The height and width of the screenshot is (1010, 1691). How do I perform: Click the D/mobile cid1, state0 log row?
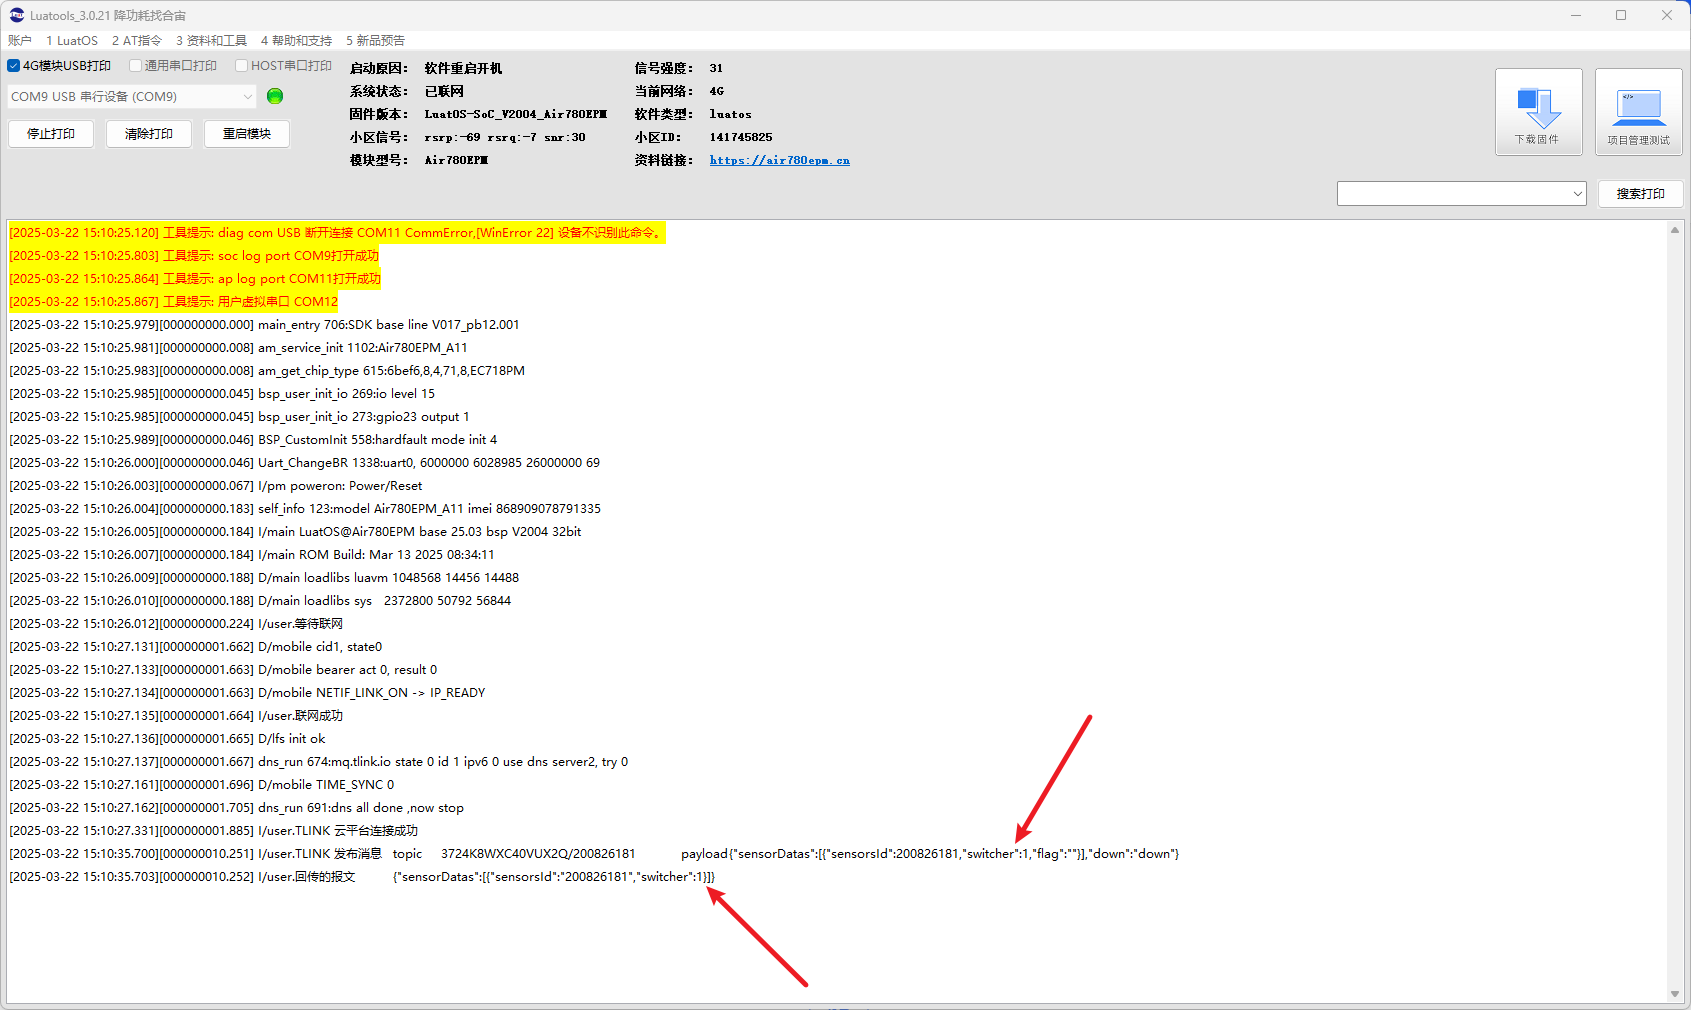pos(196,647)
